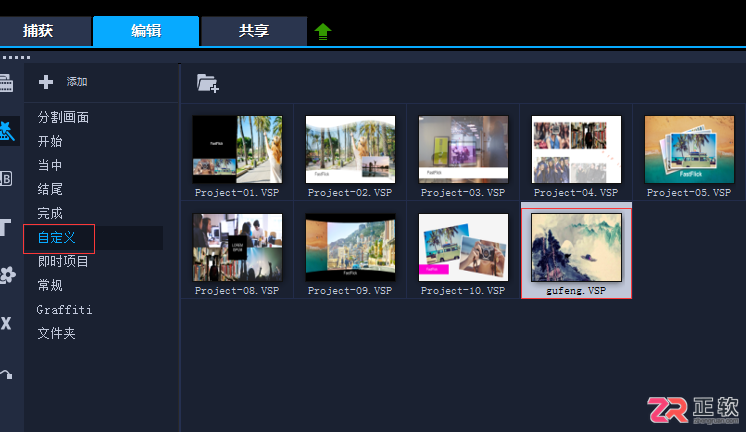Image resolution: width=746 pixels, height=432 pixels.
Task: Open the add folder icon above thumbnails
Action: pyautogui.click(x=208, y=83)
